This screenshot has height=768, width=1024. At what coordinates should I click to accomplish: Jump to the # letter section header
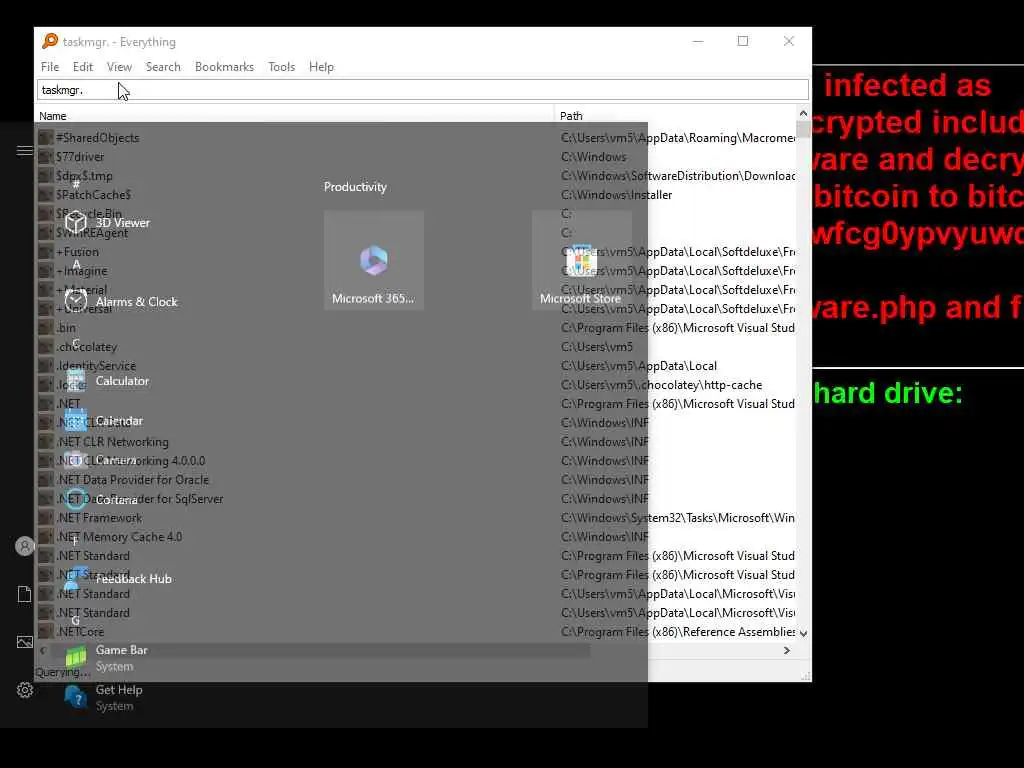point(76,184)
